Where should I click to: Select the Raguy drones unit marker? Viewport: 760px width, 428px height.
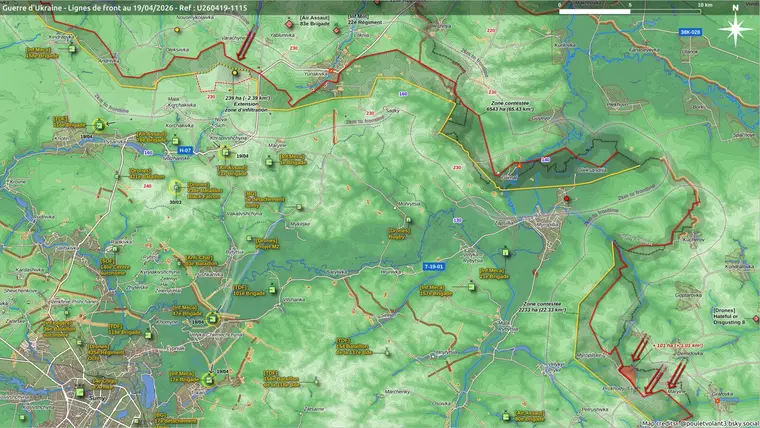point(409,220)
